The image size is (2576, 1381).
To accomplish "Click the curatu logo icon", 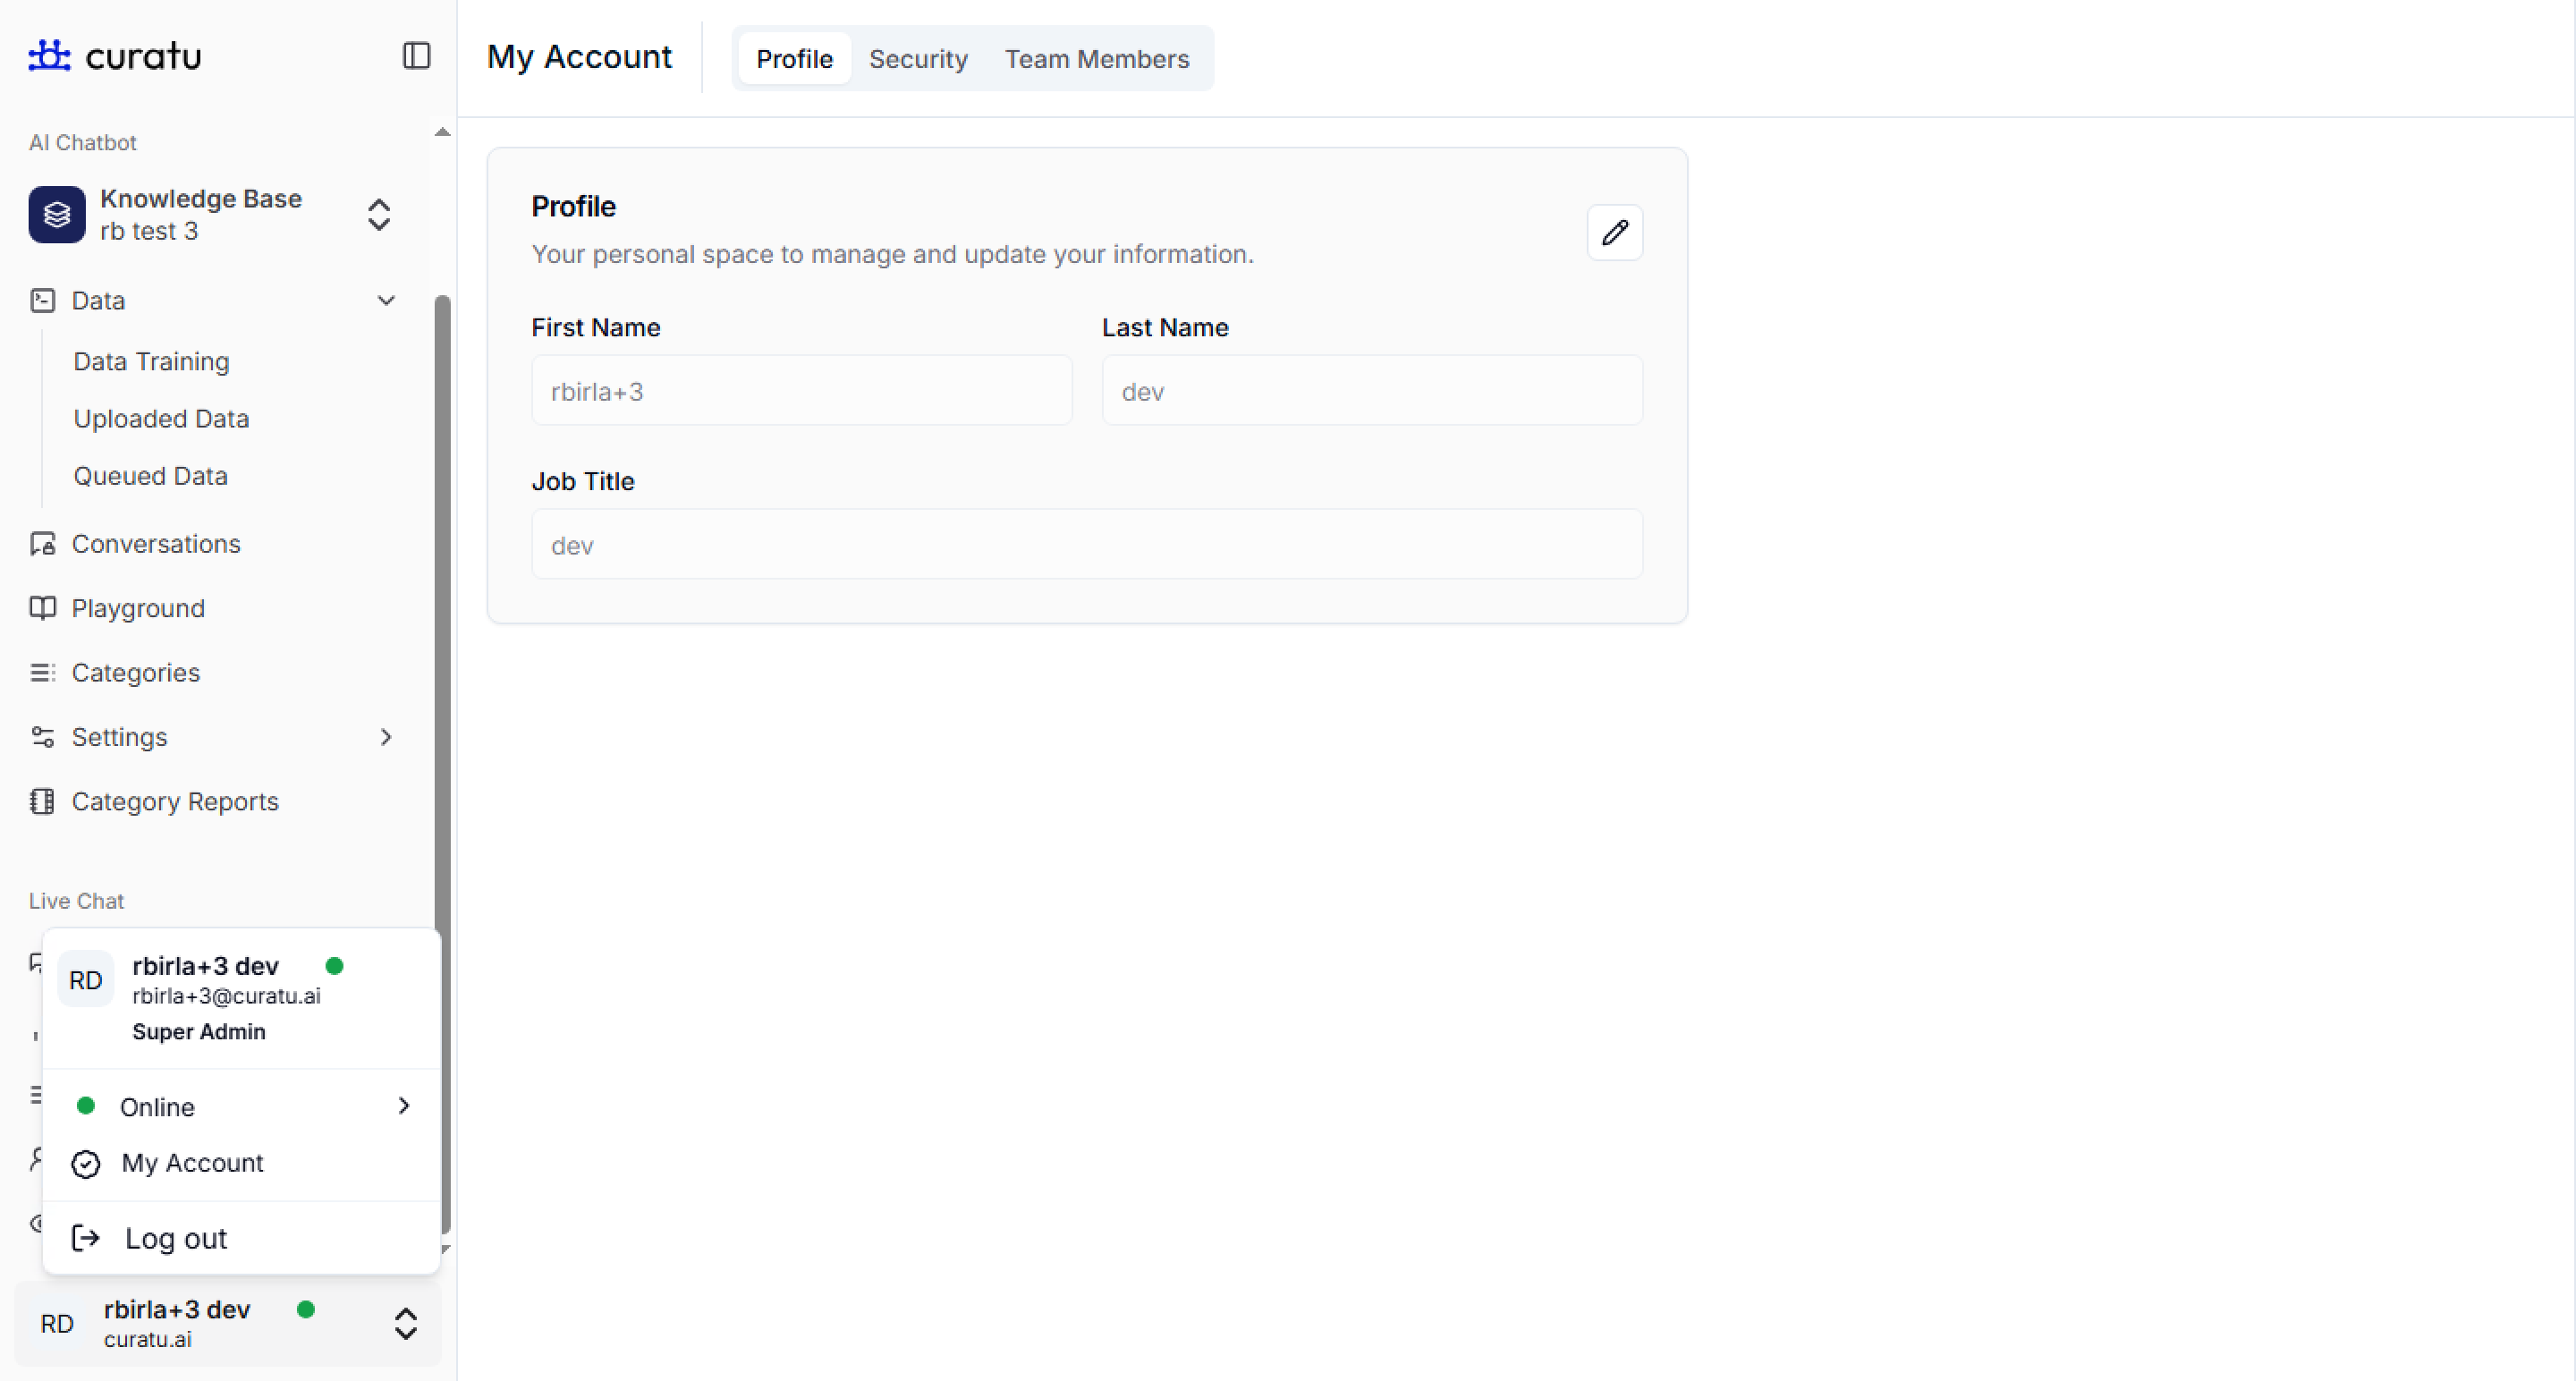I will (x=49, y=55).
